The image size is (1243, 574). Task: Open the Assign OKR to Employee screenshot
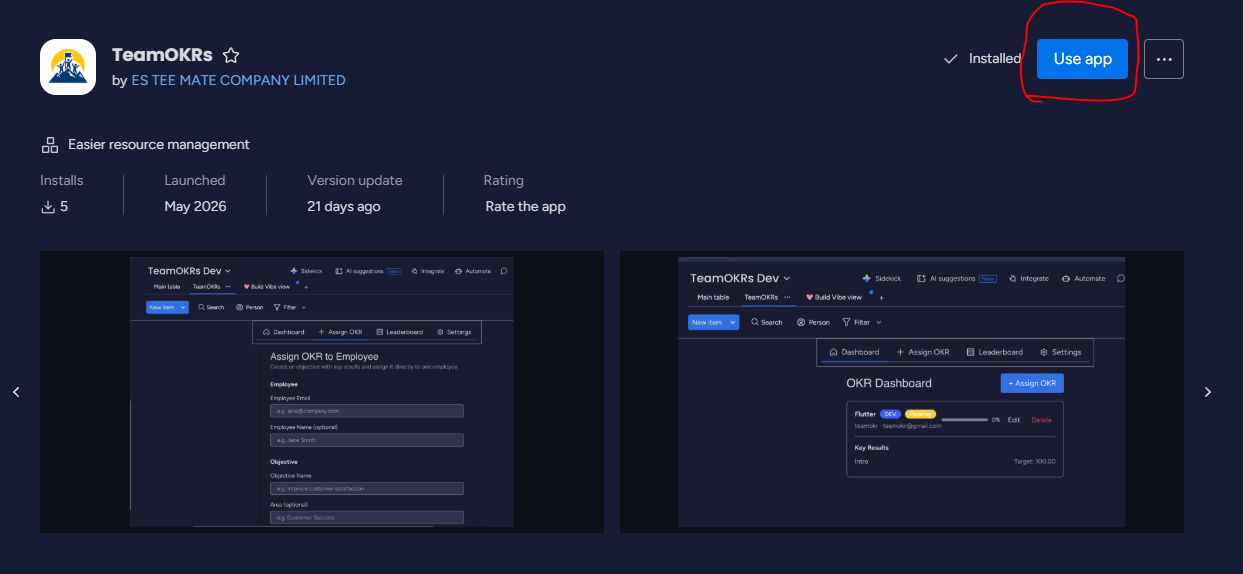(322, 392)
